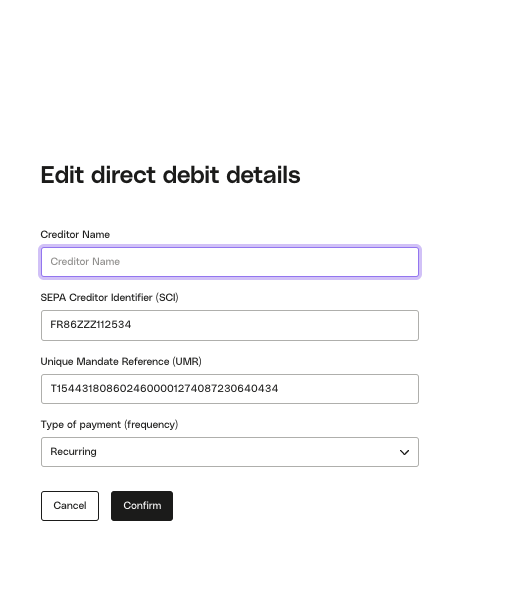
Task: Open the Type of payment dropdown
Action: click(230, 452)
